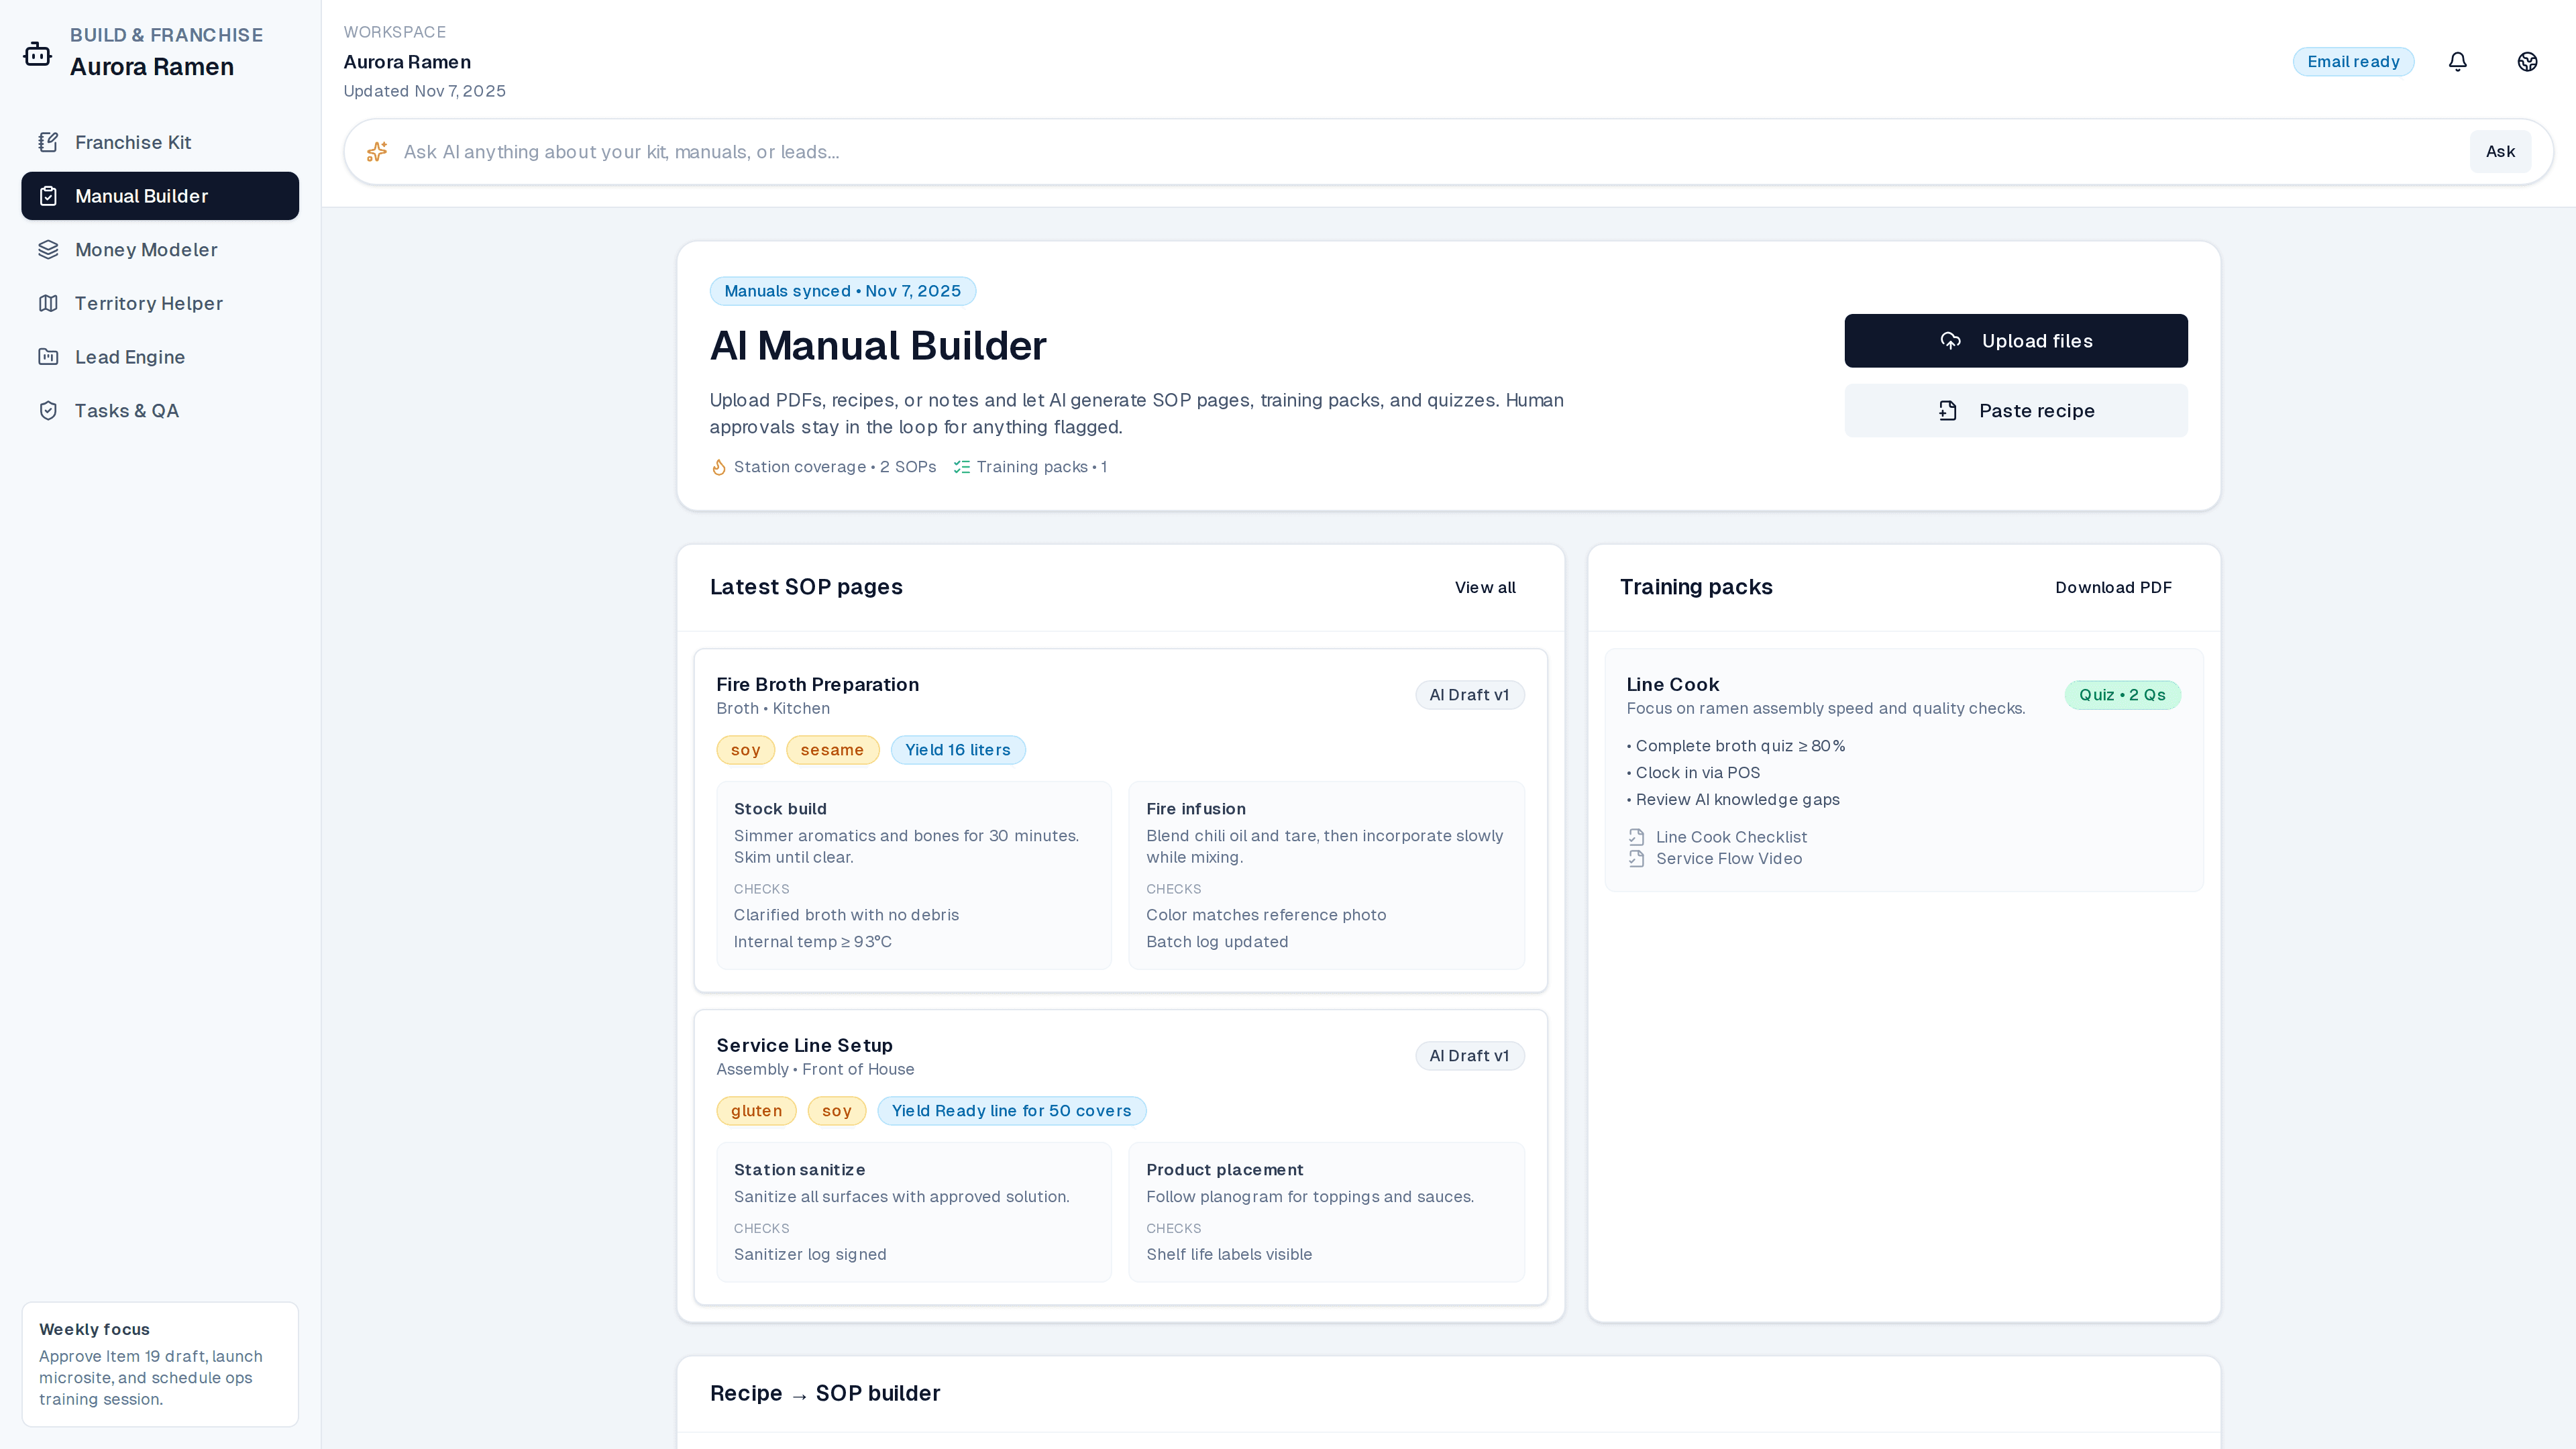Open View all SOP pages link
The image size is (2576, 1449).
(1484, 588)
